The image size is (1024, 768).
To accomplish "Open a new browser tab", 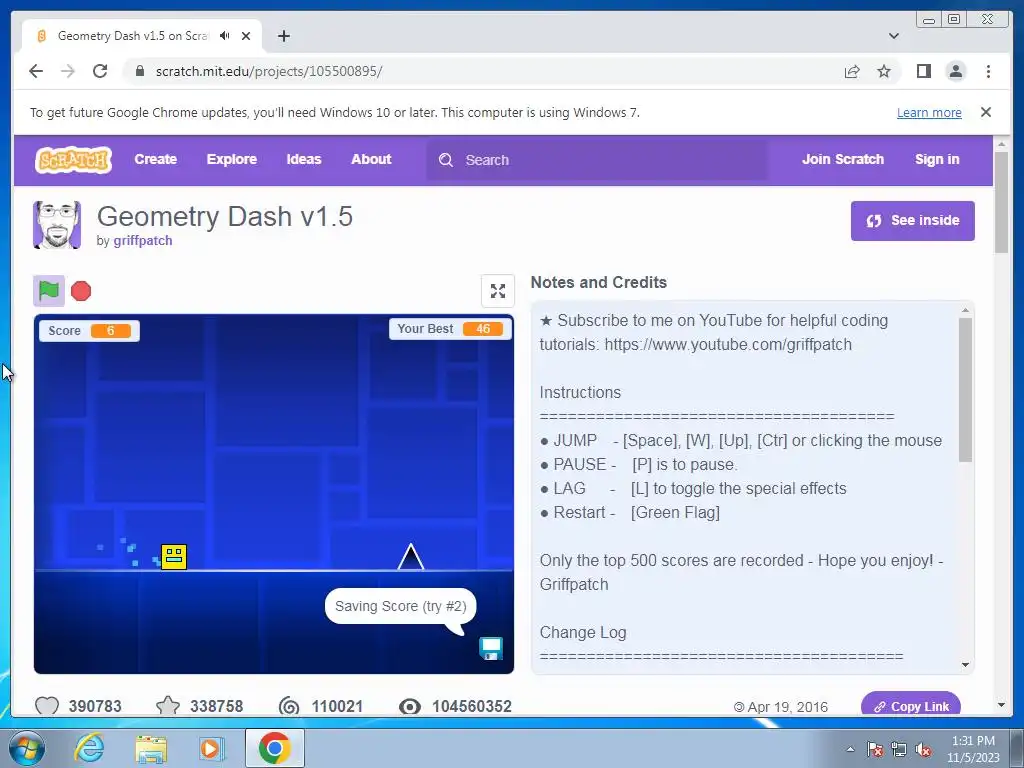I will click(283, 36).
